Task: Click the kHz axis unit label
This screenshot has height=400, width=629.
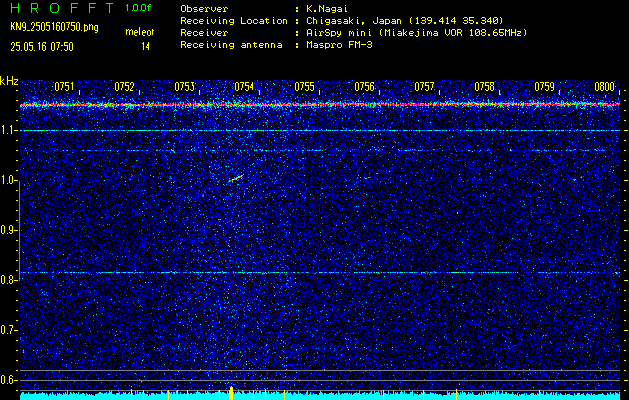Action: point(9,81)
